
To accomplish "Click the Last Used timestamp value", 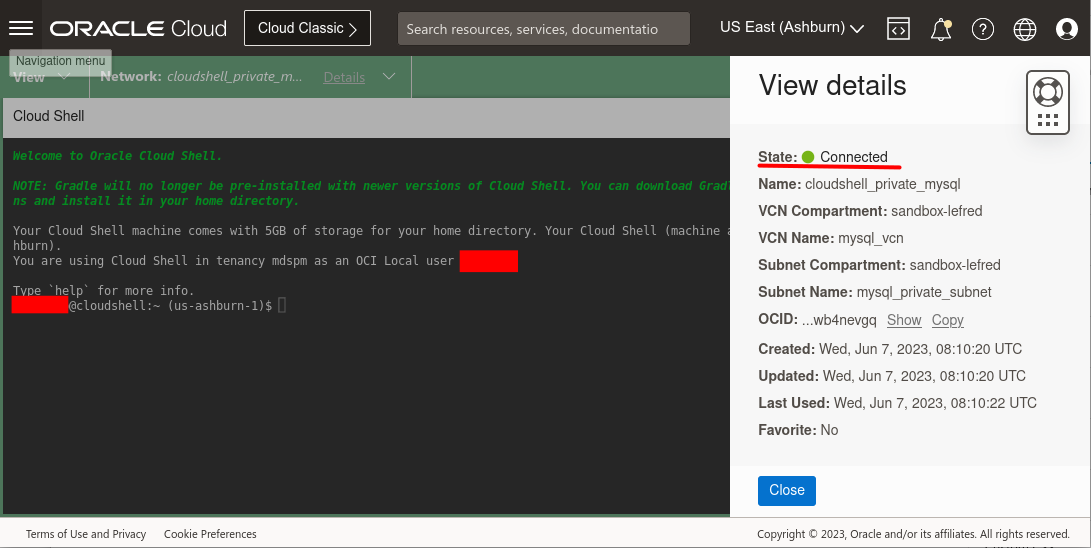I will point(935,403).
